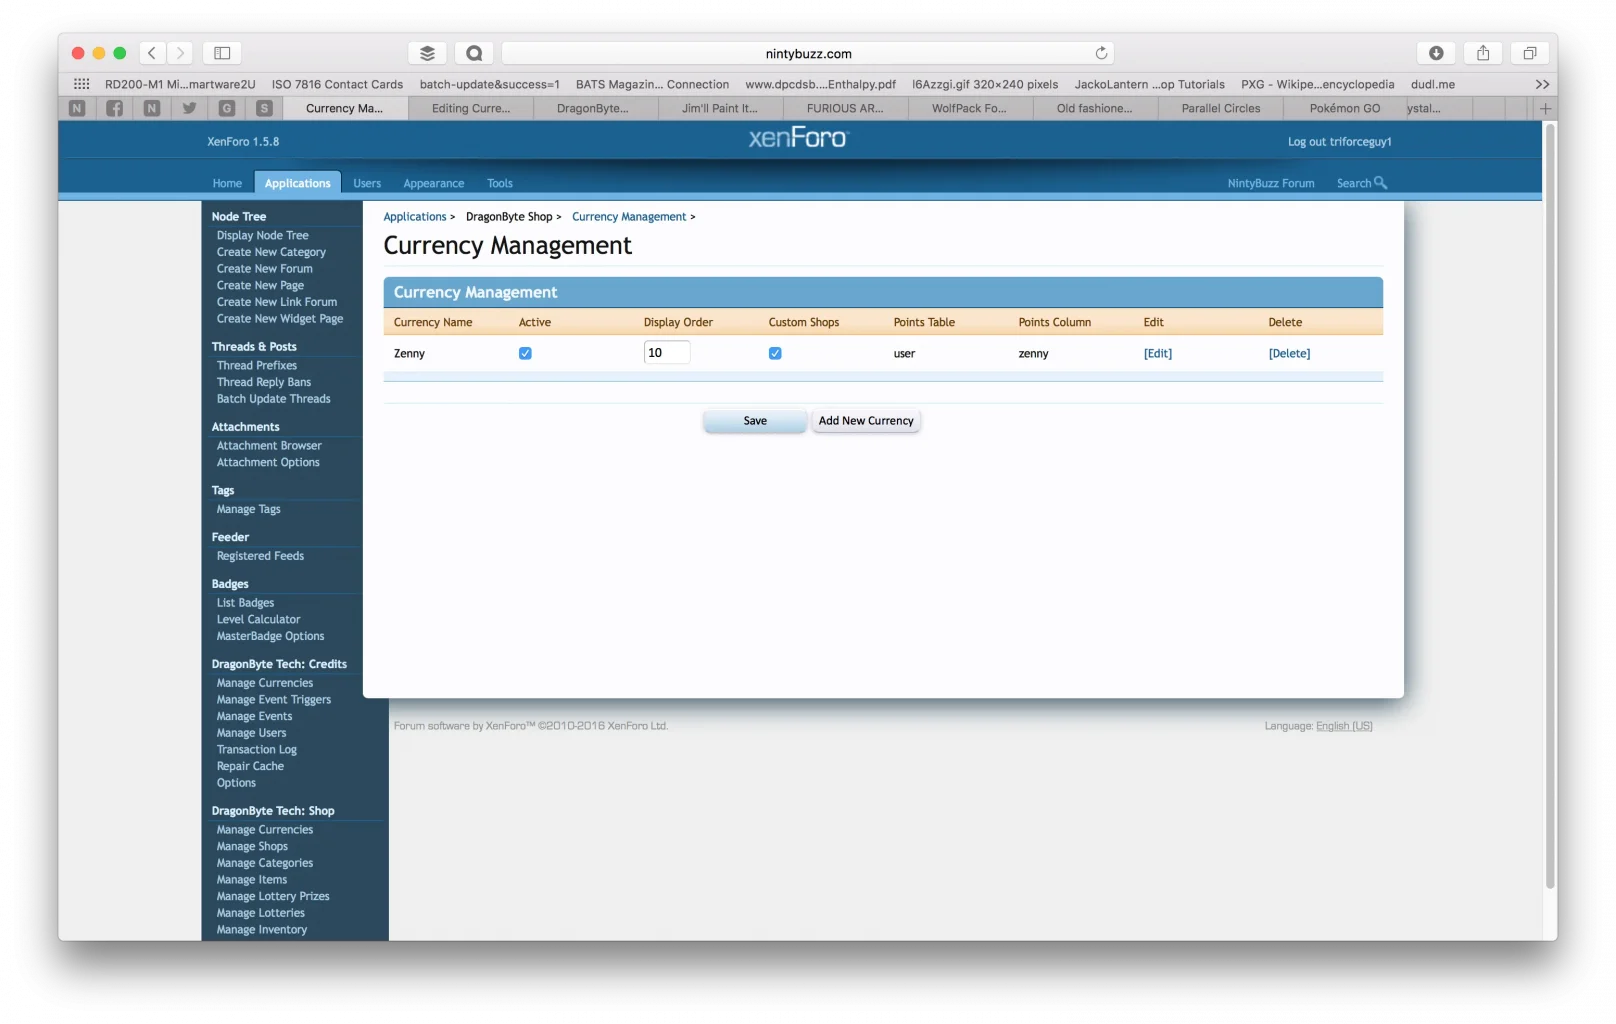Open Transaction Log in sidebar
Viewport: 1616px width, 1024px height.
pyautogui.click(x=257, y=749)
